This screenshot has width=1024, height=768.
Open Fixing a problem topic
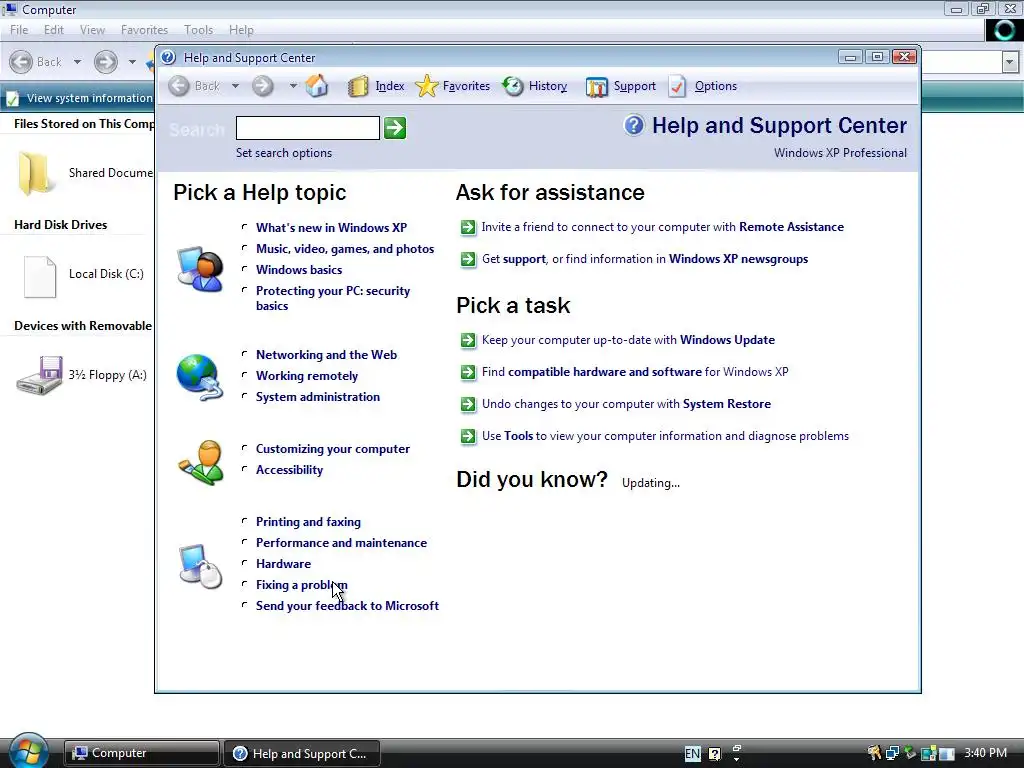pyautogui.click(x=301, y=585)
